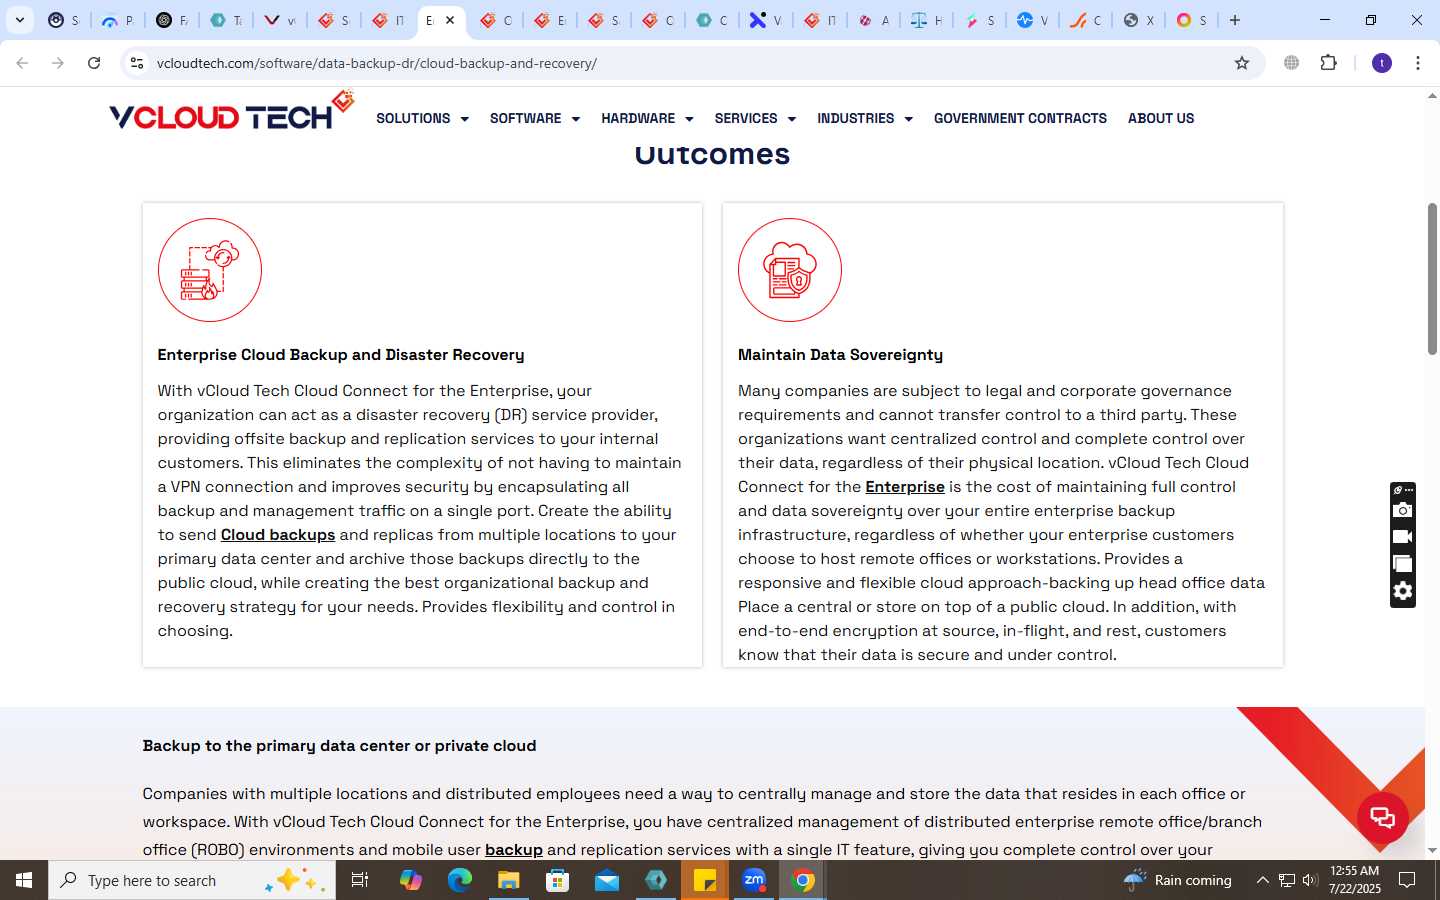This screenshot has width=1440, height=900.
Task: Click the page vertical scrollbar thumb
Action: 1432,278
